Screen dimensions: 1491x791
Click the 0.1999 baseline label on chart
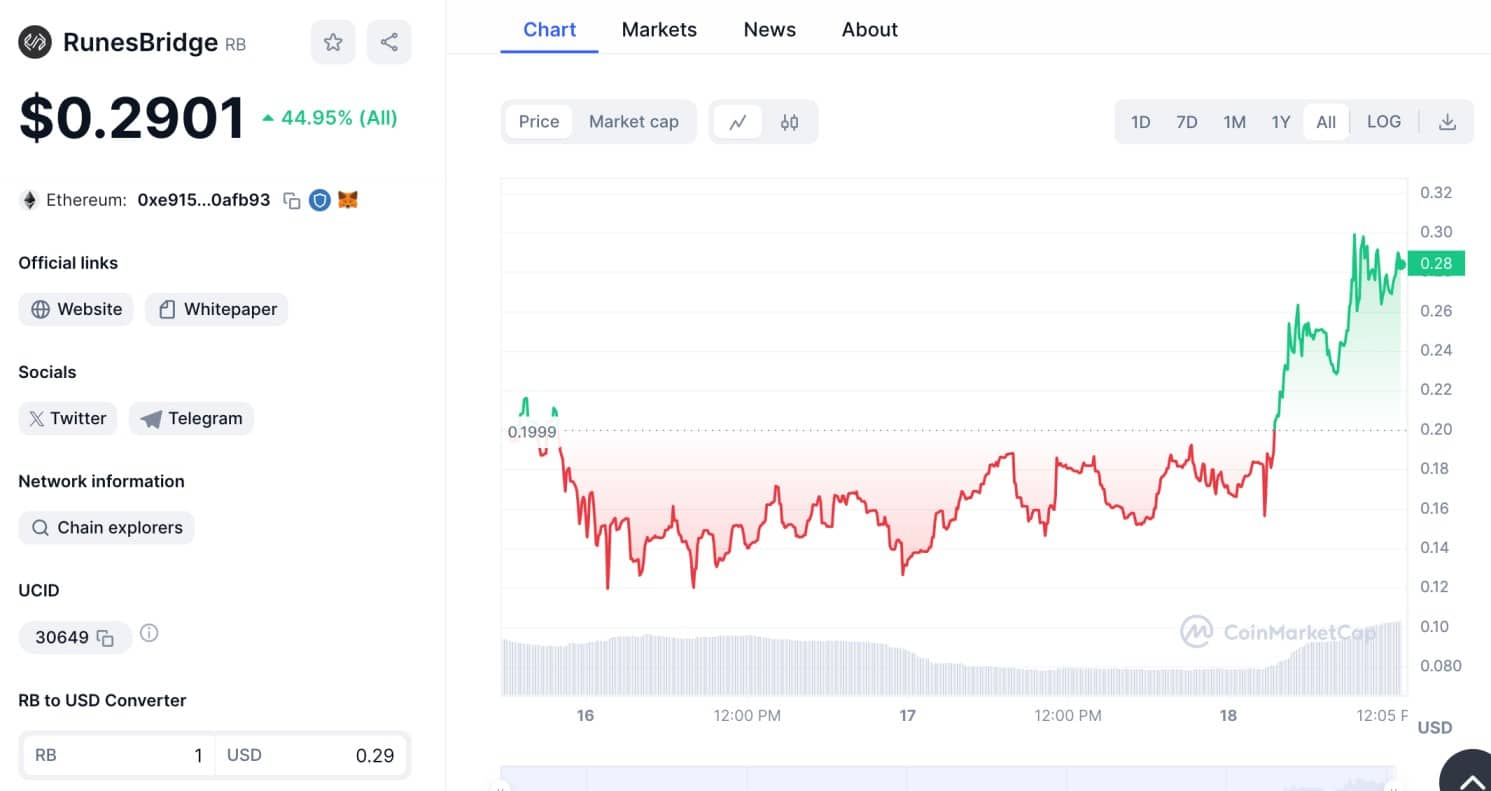coord(531,432)
